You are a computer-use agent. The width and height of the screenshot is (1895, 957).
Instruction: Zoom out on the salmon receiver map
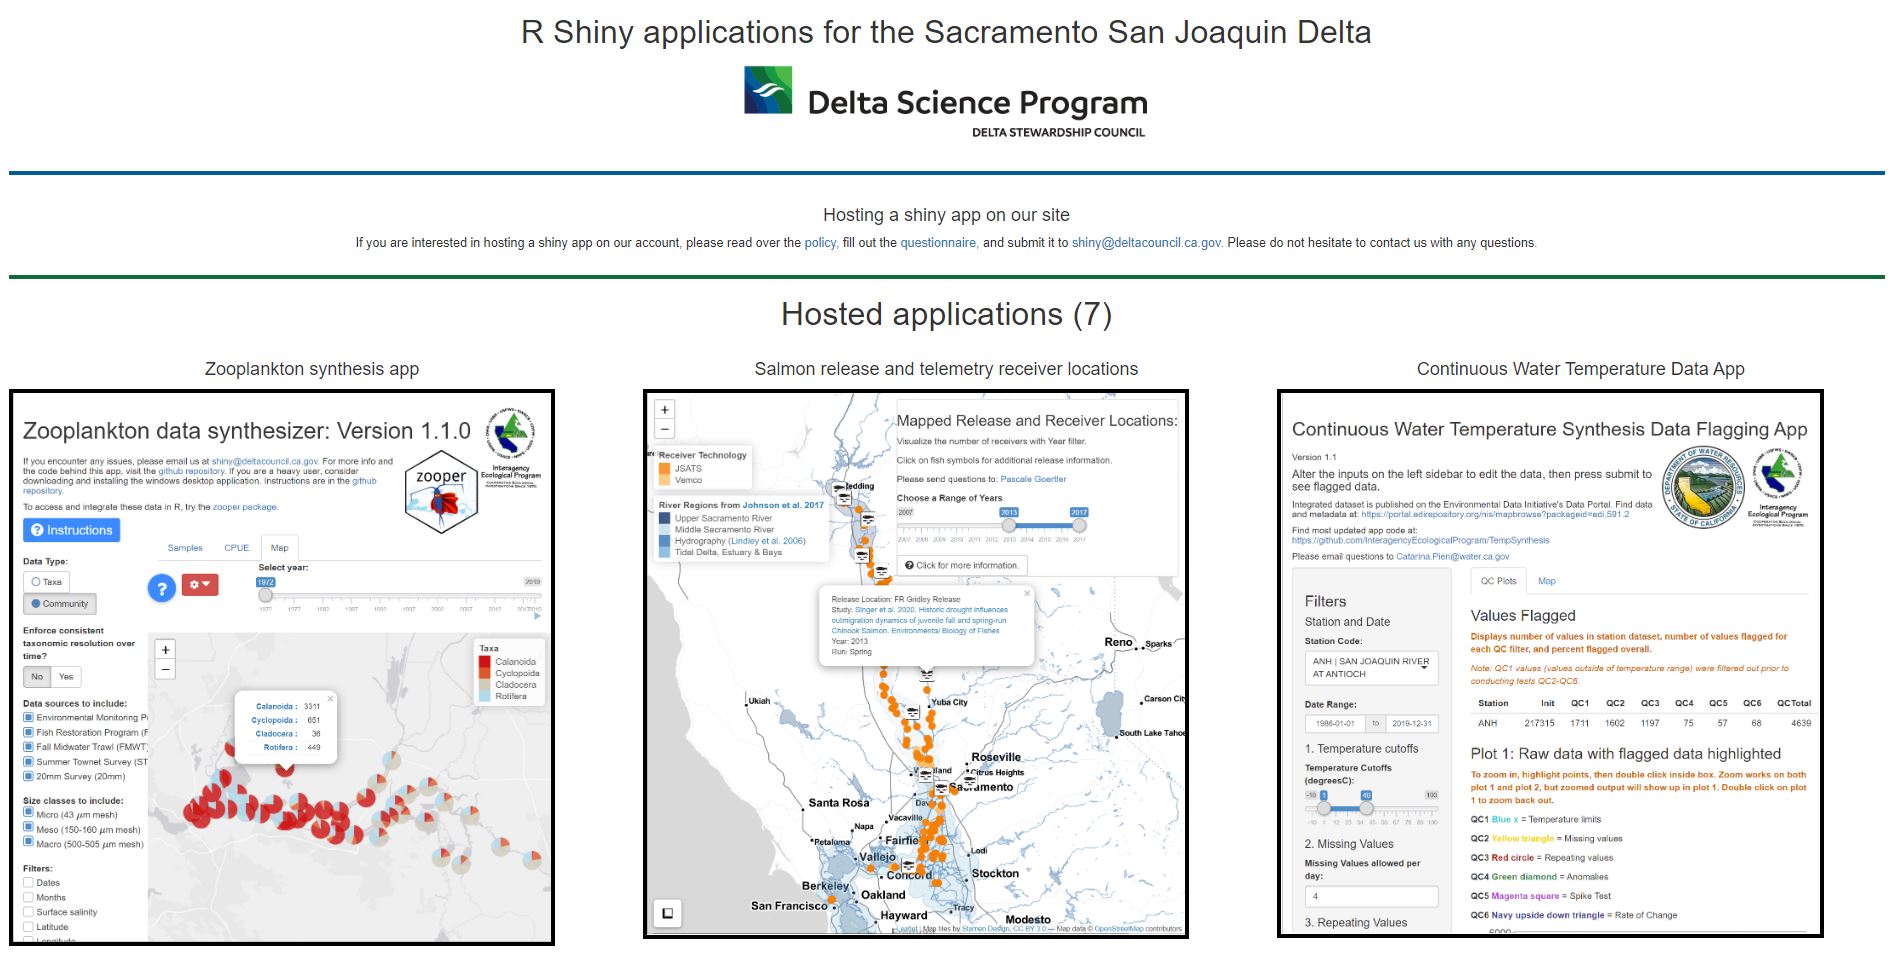(x=665, y=429)
